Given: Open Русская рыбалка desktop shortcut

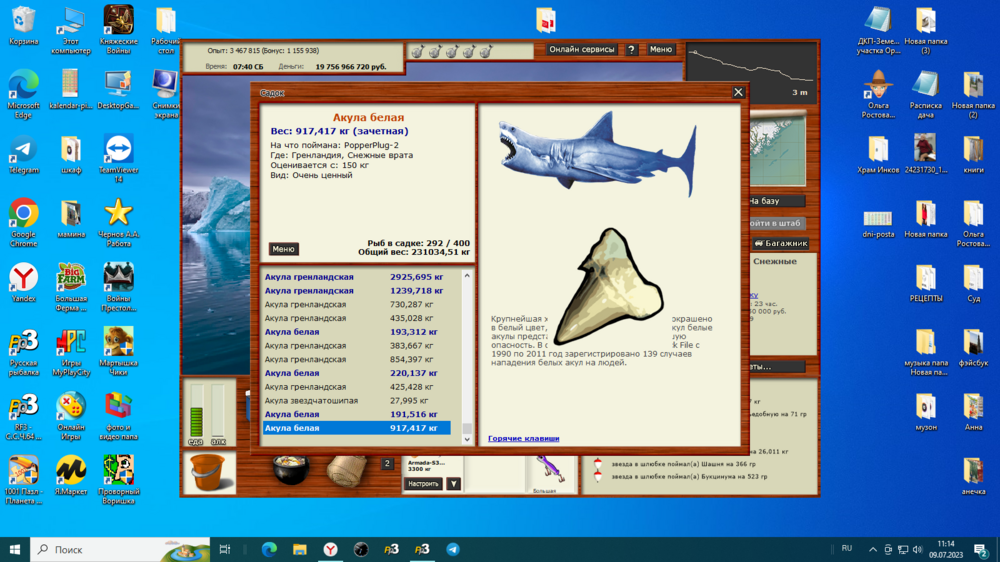Looking at the screenshot, I should click(x=23, y=350).
